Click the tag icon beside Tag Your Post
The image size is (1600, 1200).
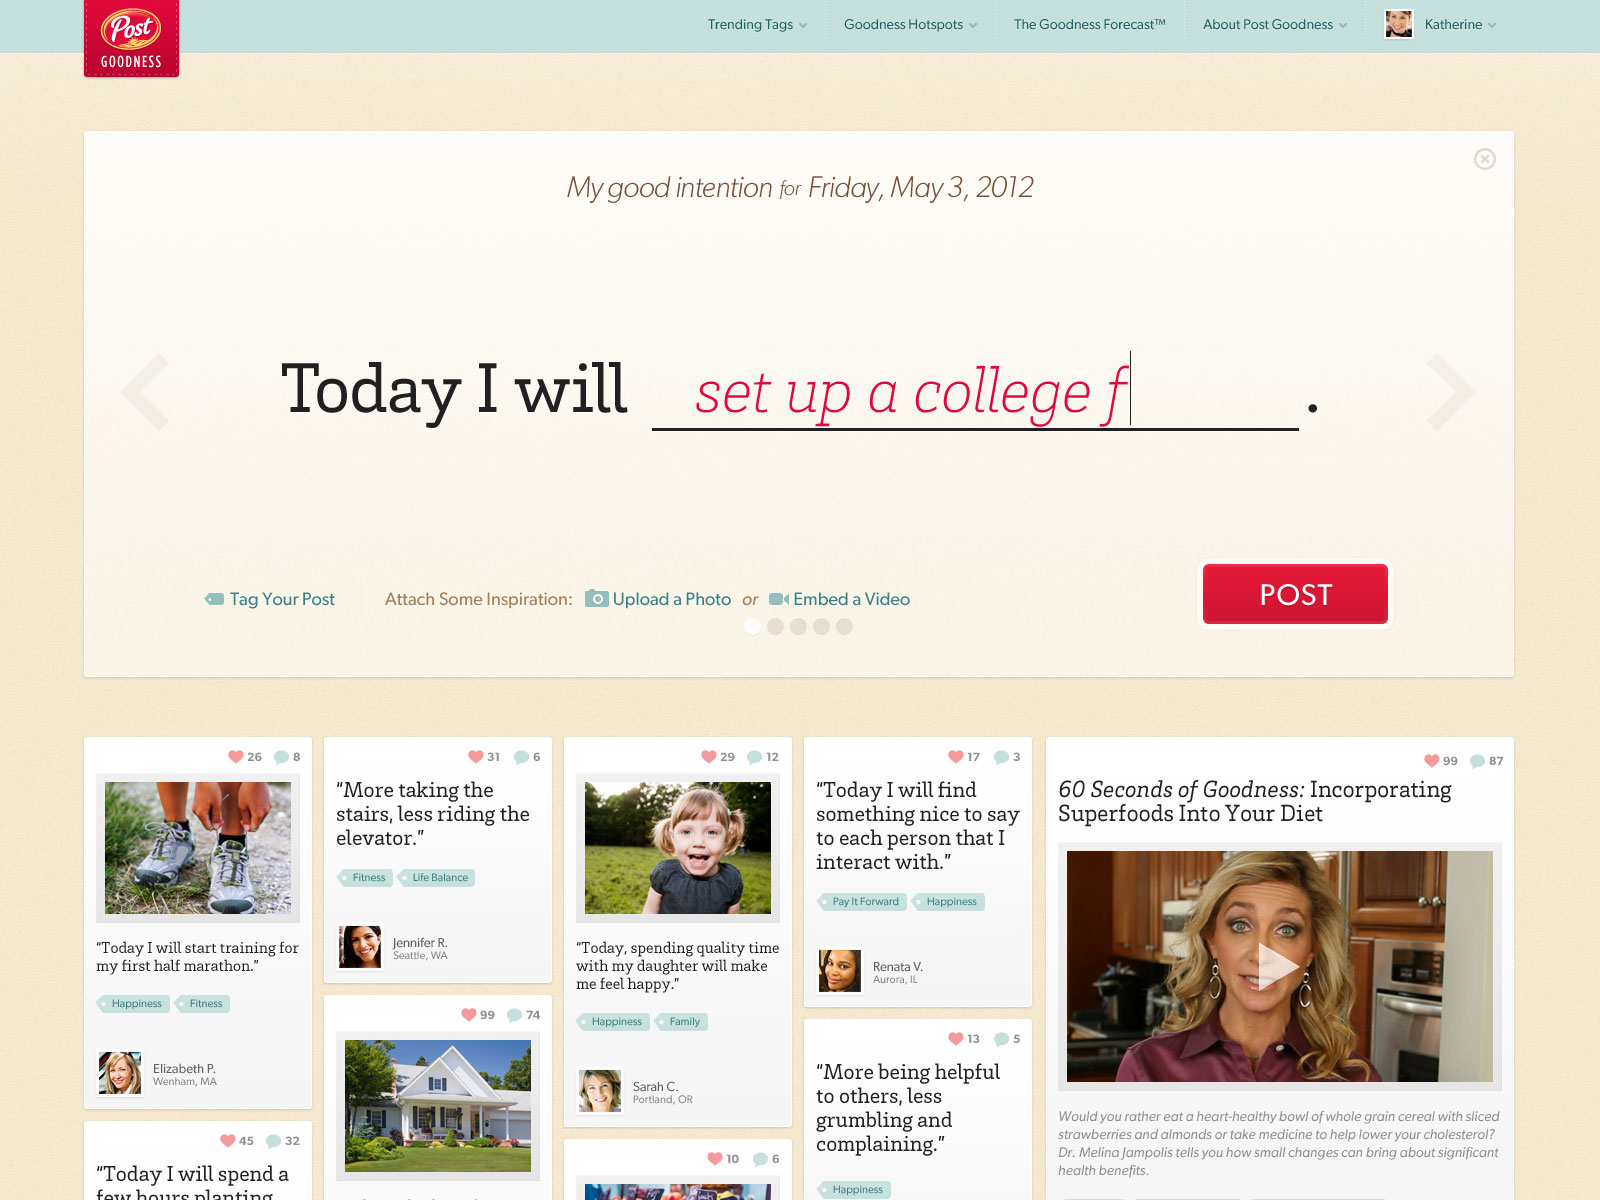point(215,599)
